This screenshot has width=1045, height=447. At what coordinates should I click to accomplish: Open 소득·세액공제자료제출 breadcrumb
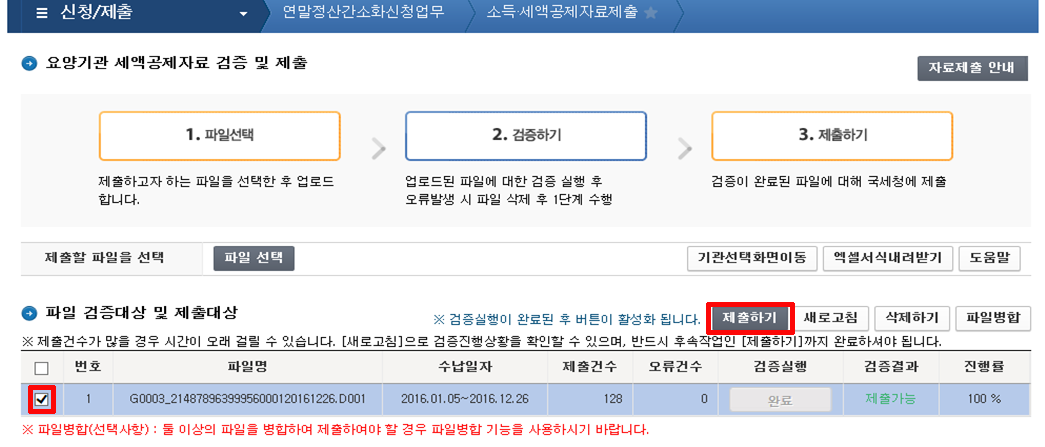(x=562, y=13)
